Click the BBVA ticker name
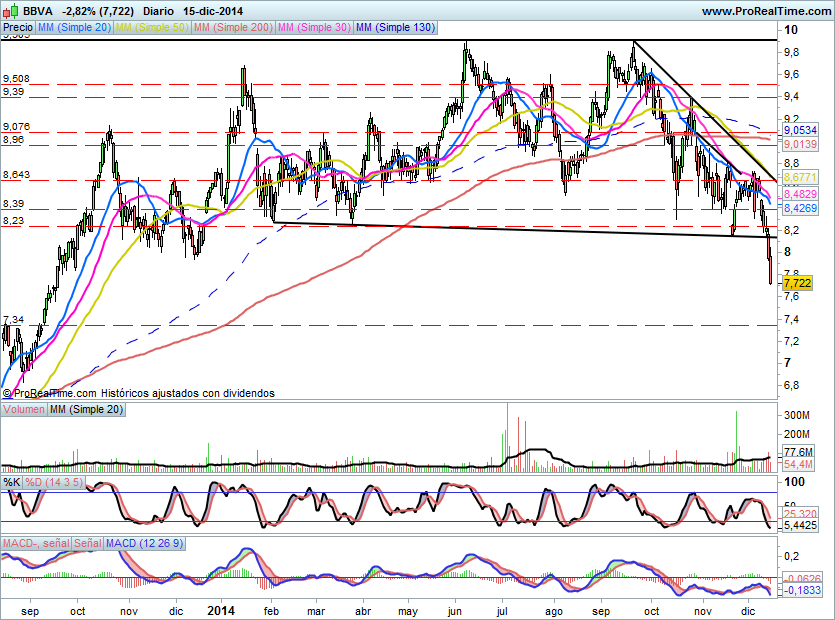 (x=37, y=11)
